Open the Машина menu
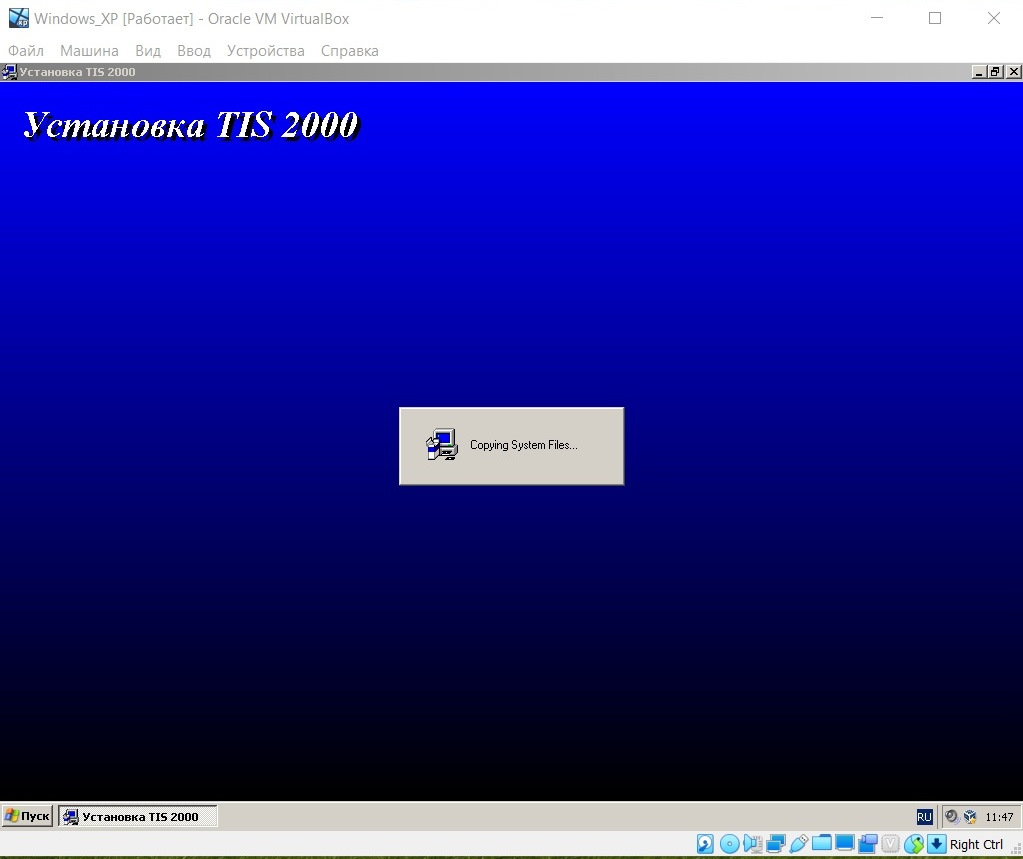The image size is (1023, 859). (x=89, y=51)
